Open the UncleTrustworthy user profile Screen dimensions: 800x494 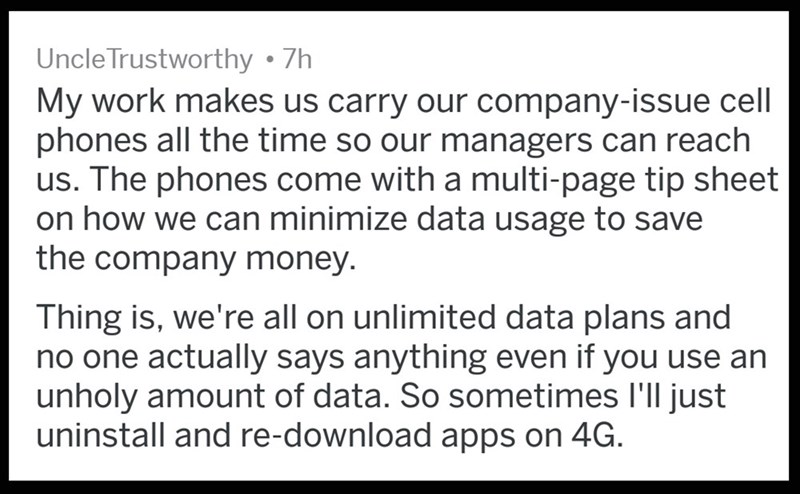pyautogui.click(x=144, y=60)
